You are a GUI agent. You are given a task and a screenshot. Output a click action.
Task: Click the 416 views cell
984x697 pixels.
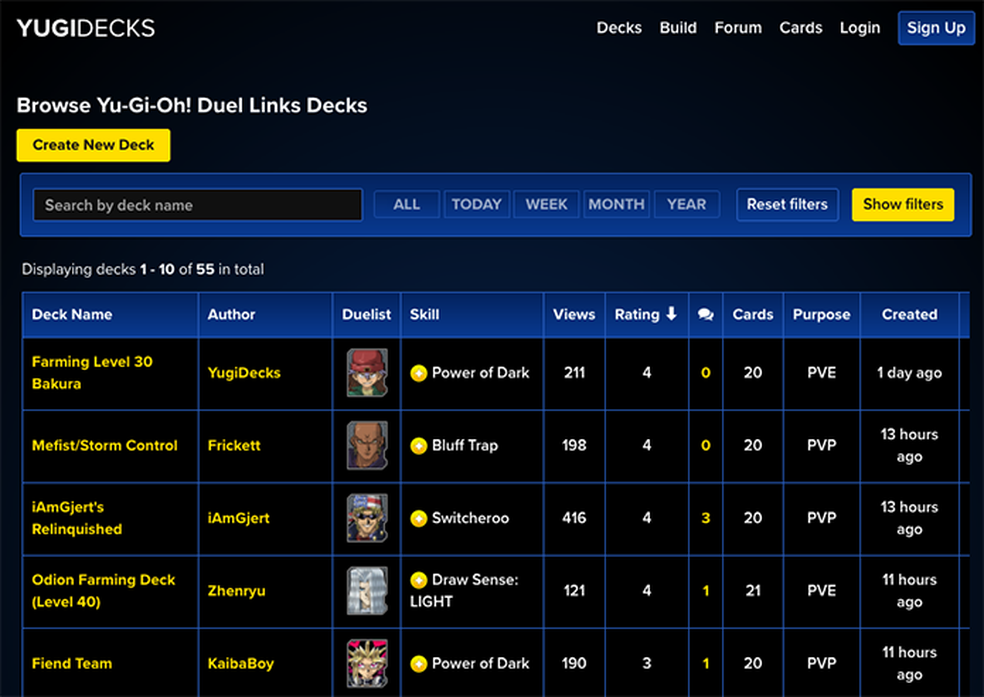[574, 518]
